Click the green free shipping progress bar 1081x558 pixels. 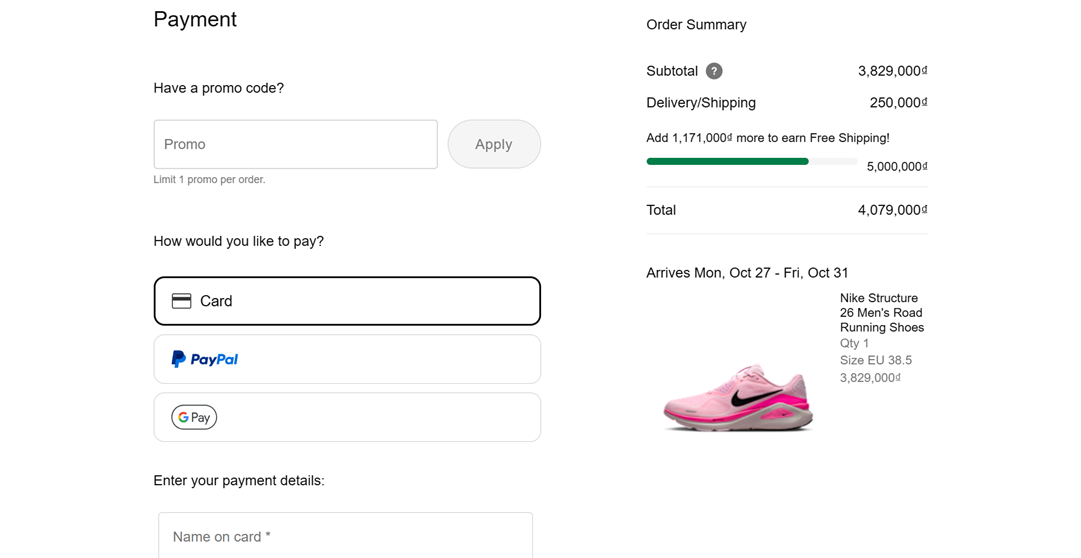[x=727, y=161]
